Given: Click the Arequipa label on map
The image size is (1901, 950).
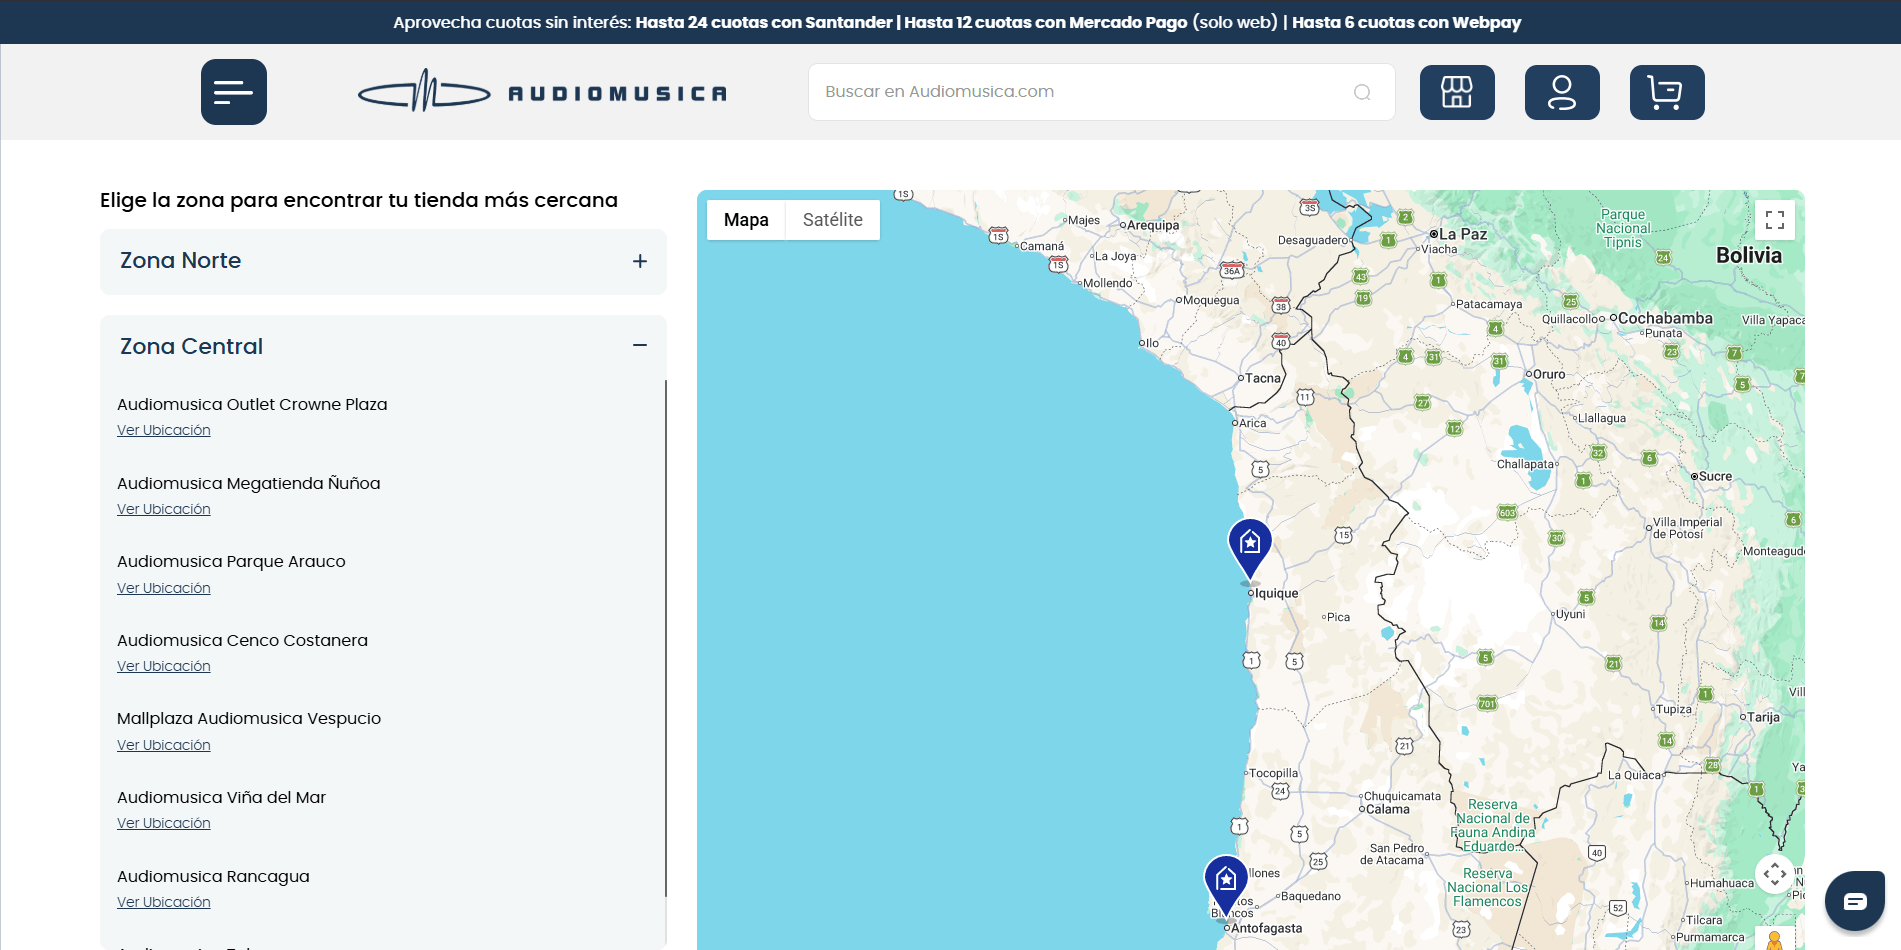Looking at the screenshot, I should (x=1153, y=225).
